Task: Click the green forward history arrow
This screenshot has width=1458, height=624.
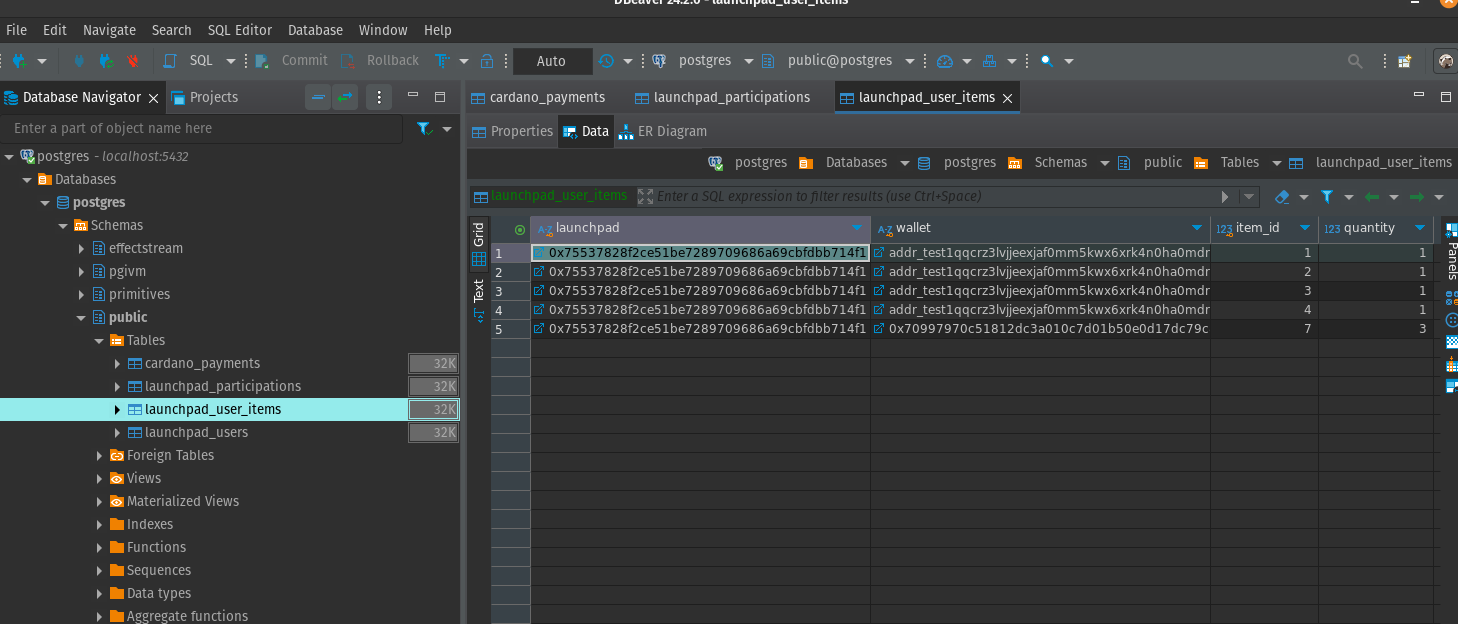Action: (1417, 197)
